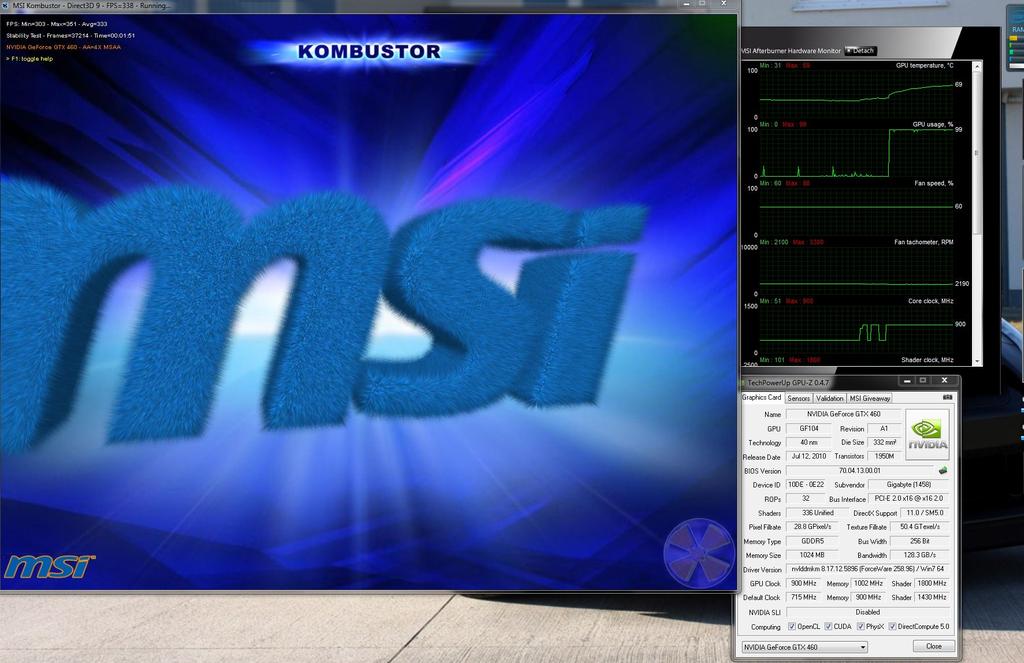1024x663 pixels.
Task: Click the Driver Version field
Action: (868, 569)
